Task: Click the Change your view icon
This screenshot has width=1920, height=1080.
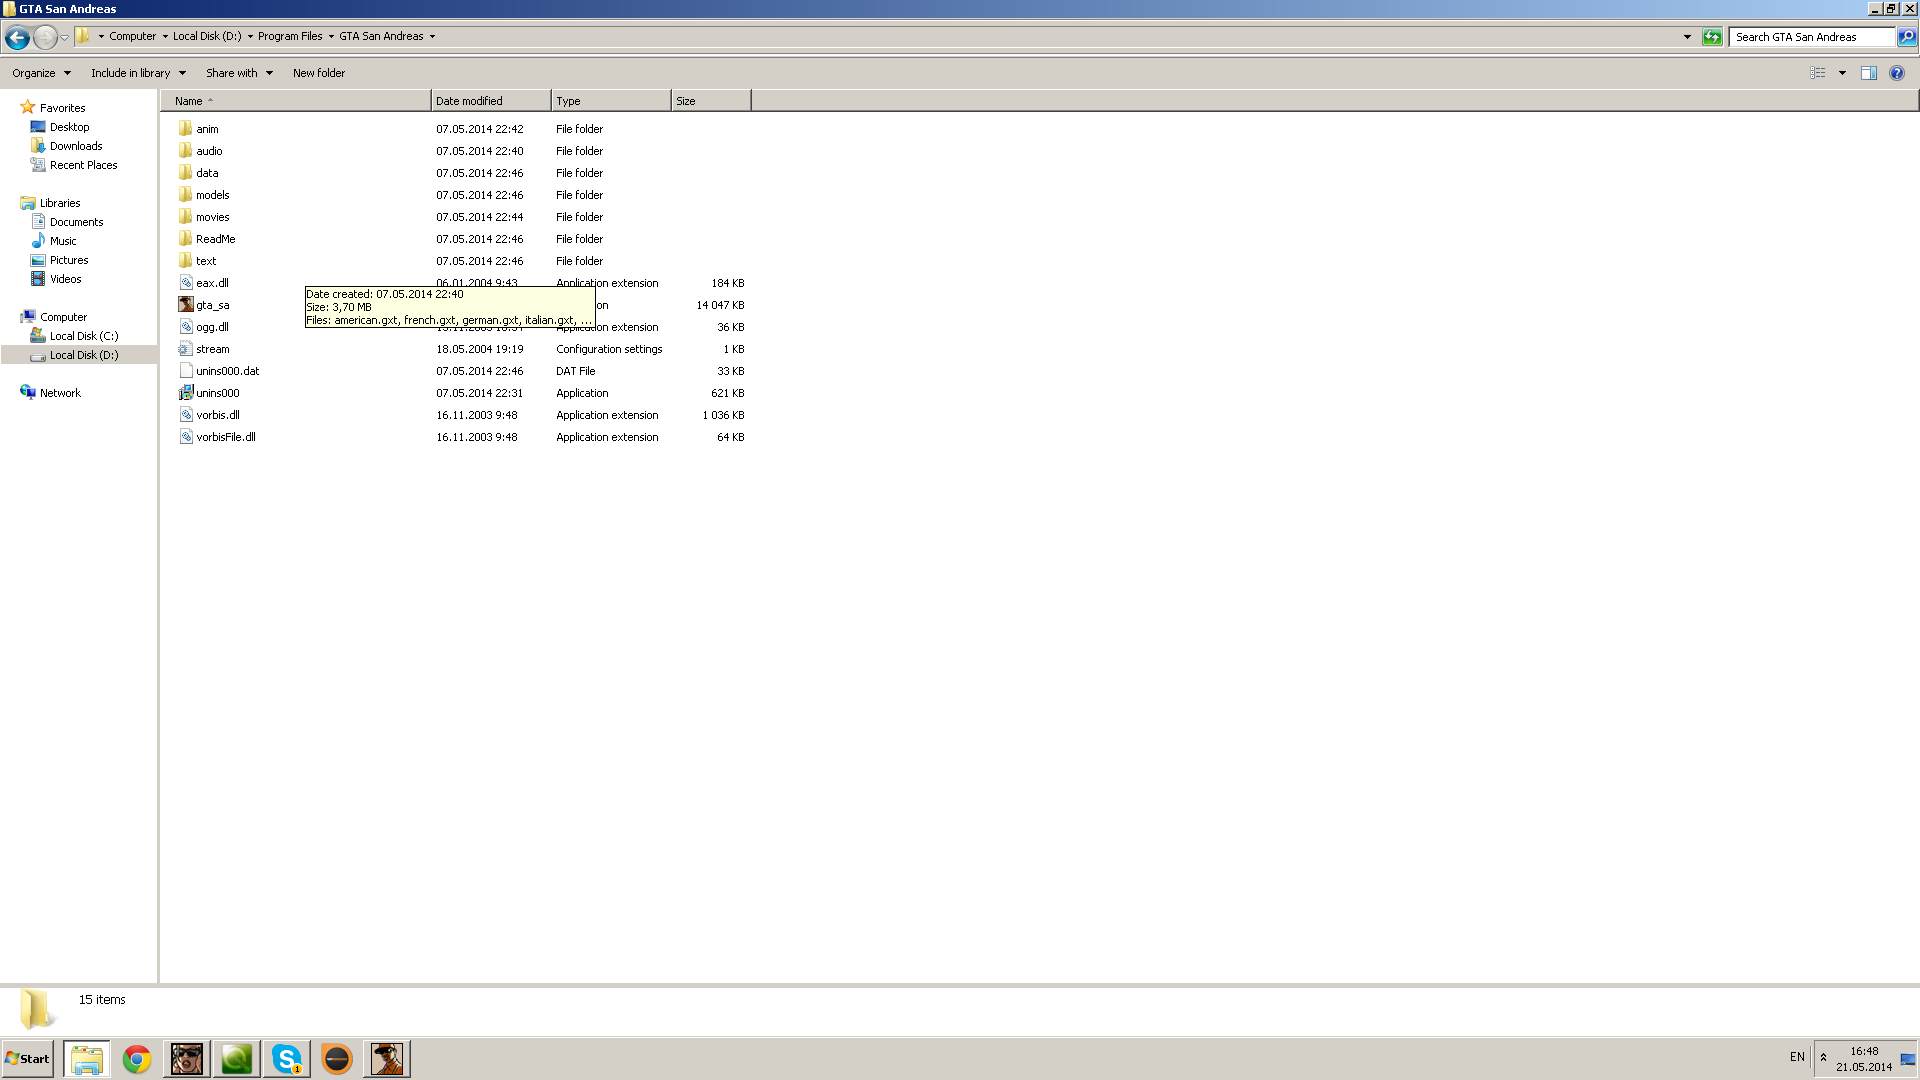Action: click(1817, 73)
